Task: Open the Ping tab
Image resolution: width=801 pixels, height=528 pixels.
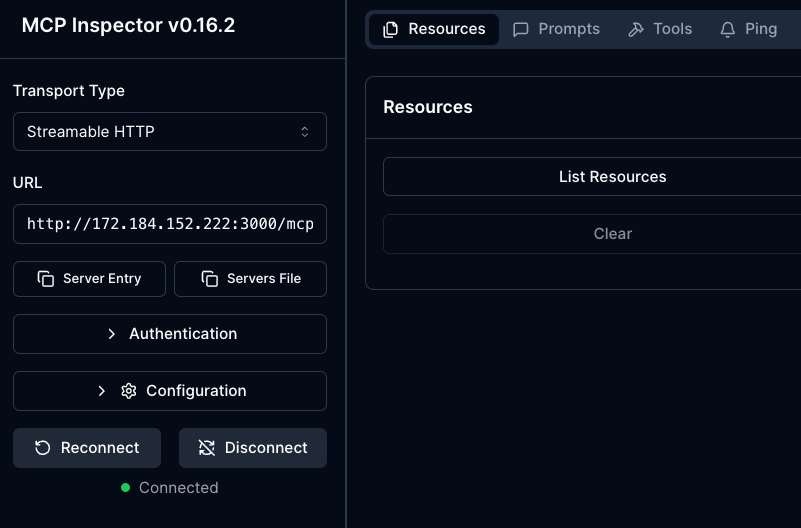Action: (749, 29)
